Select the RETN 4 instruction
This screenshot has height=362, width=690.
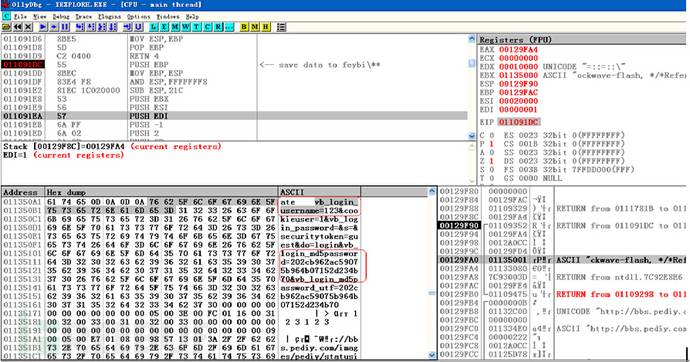[144, 56]
